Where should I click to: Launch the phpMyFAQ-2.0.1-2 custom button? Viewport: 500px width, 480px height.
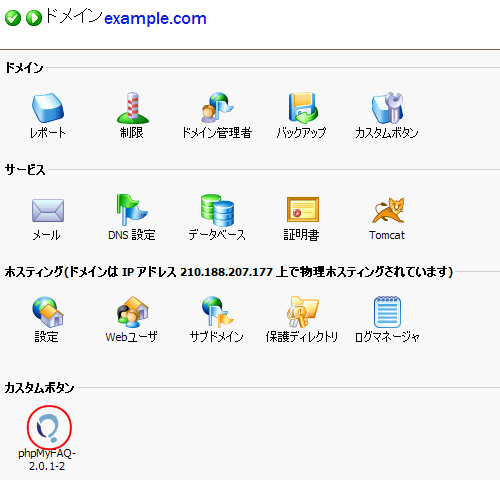pos(49,428)
